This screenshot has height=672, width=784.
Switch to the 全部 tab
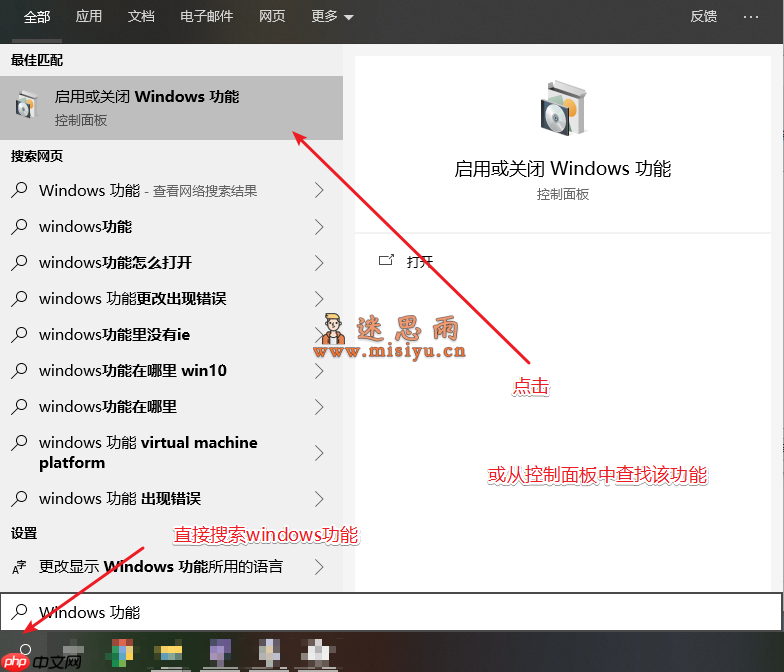pos(37,17)
